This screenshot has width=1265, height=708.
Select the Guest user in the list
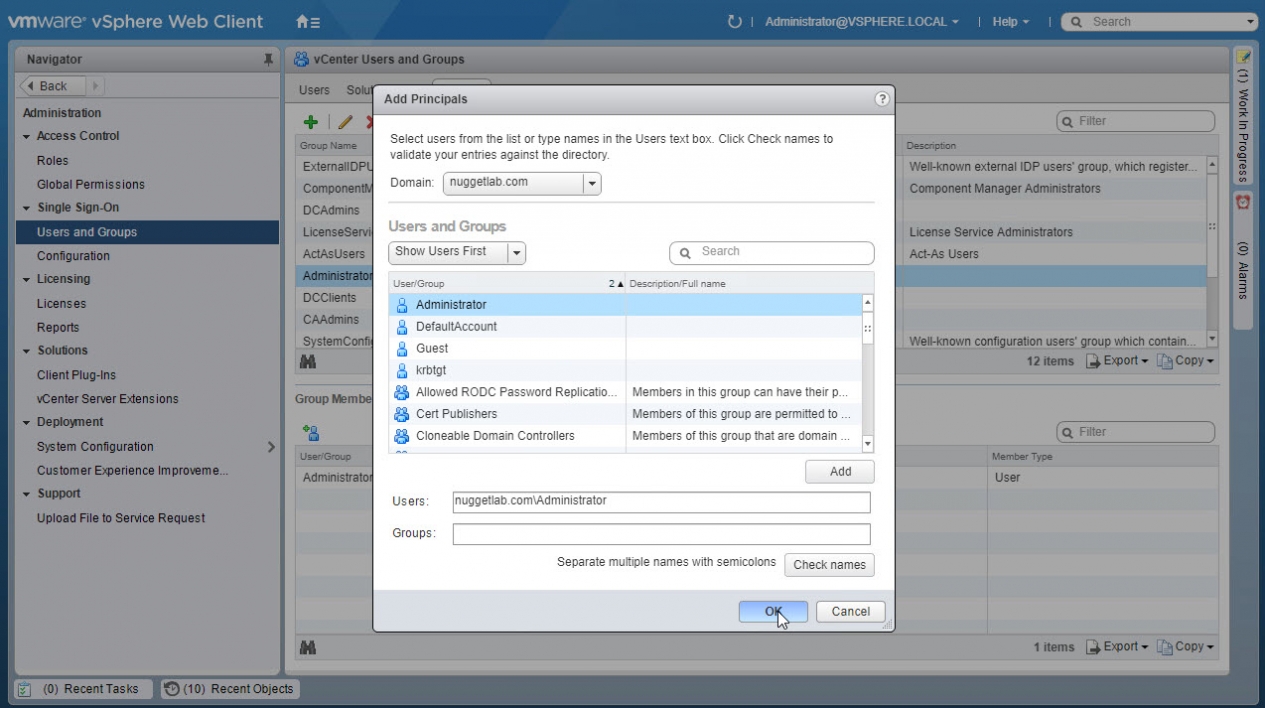(x=432, y=348)
